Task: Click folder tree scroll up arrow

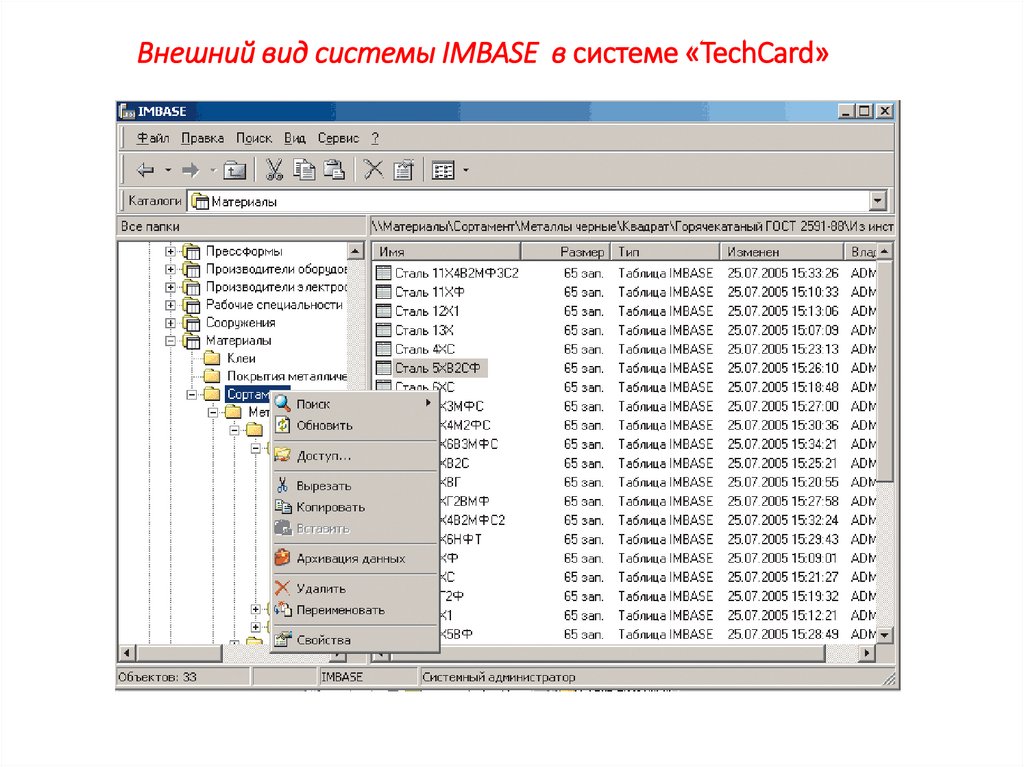Action: tap(355, 252)
